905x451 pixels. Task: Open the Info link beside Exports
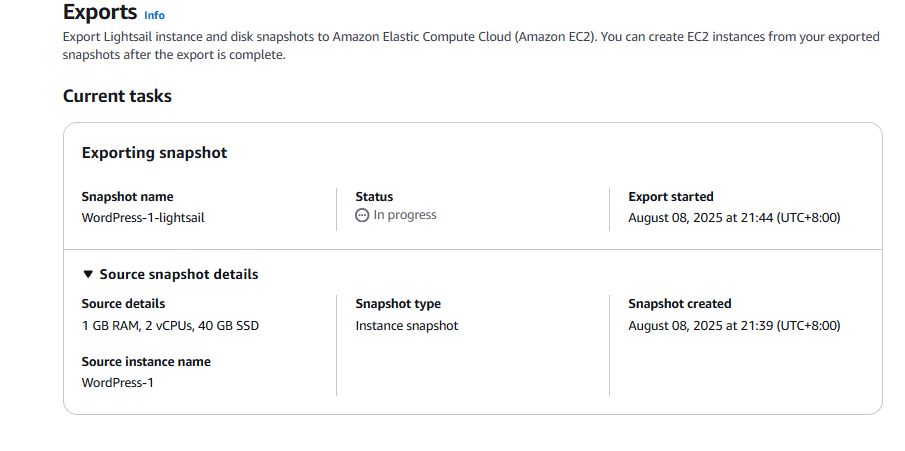pos(154,16)
